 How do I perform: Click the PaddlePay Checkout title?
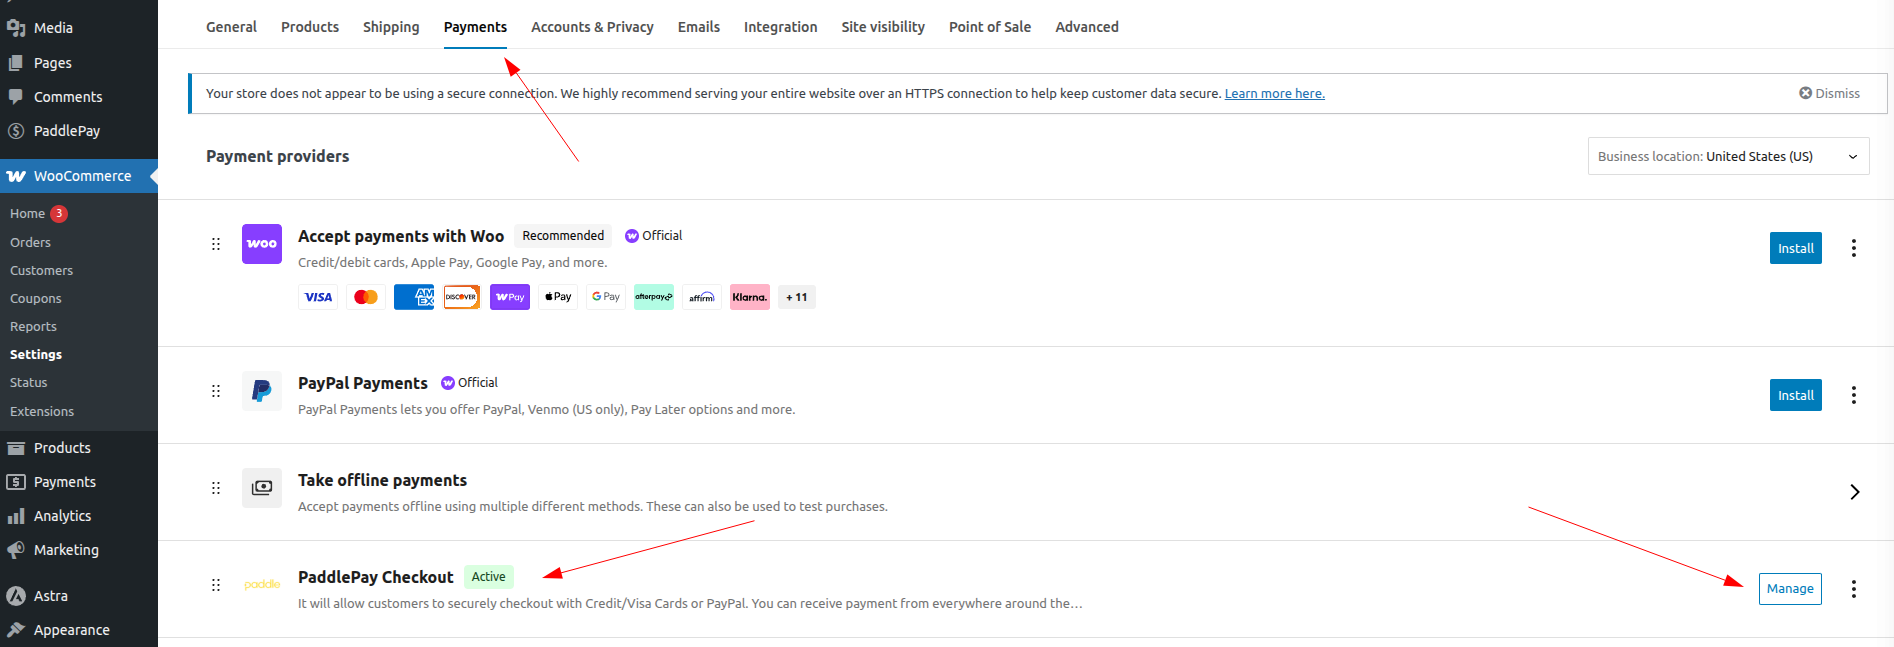(x=376, y=577)
